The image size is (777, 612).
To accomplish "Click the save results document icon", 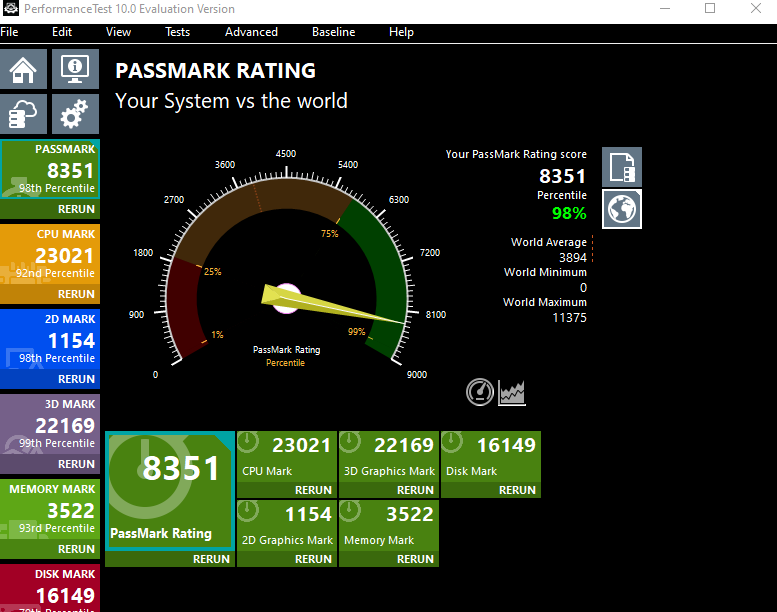I will click(x=622, y=167).
